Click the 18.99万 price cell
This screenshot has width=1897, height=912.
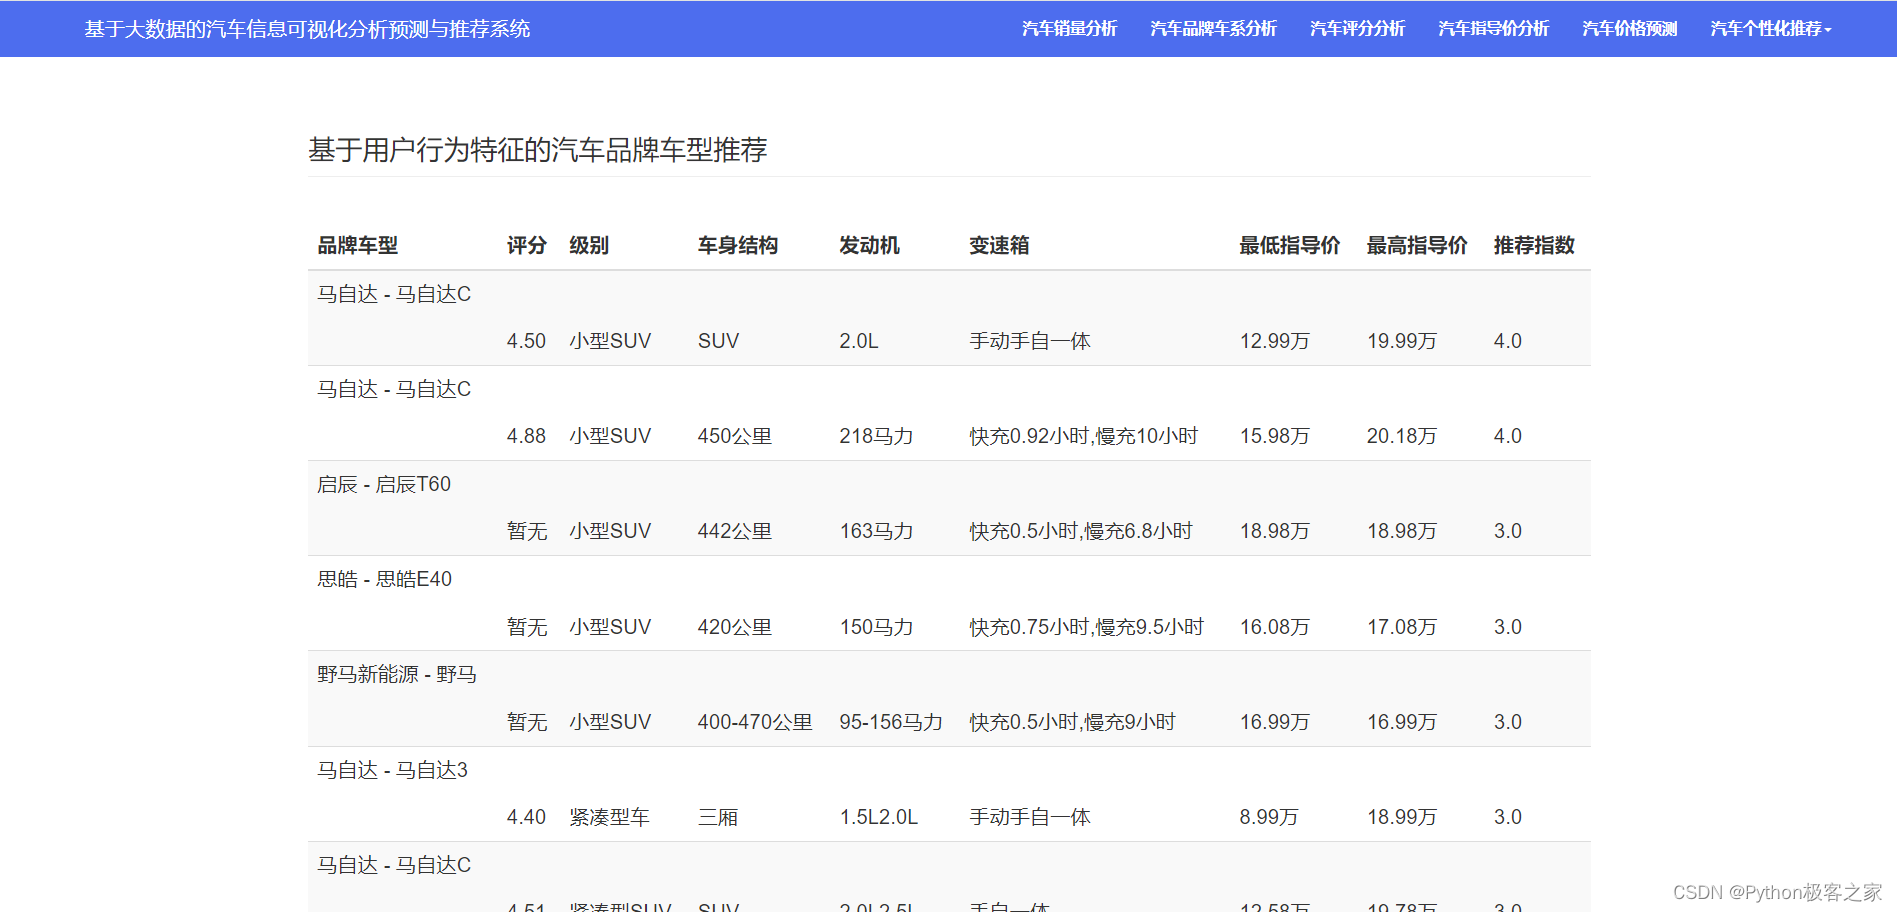pyautogui.click(x=1402, y=817)
